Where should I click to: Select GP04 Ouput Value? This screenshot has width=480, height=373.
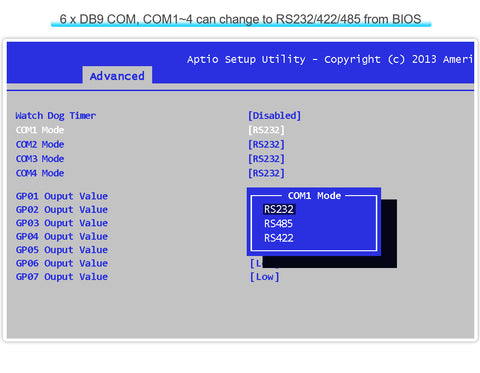(62, 236)
